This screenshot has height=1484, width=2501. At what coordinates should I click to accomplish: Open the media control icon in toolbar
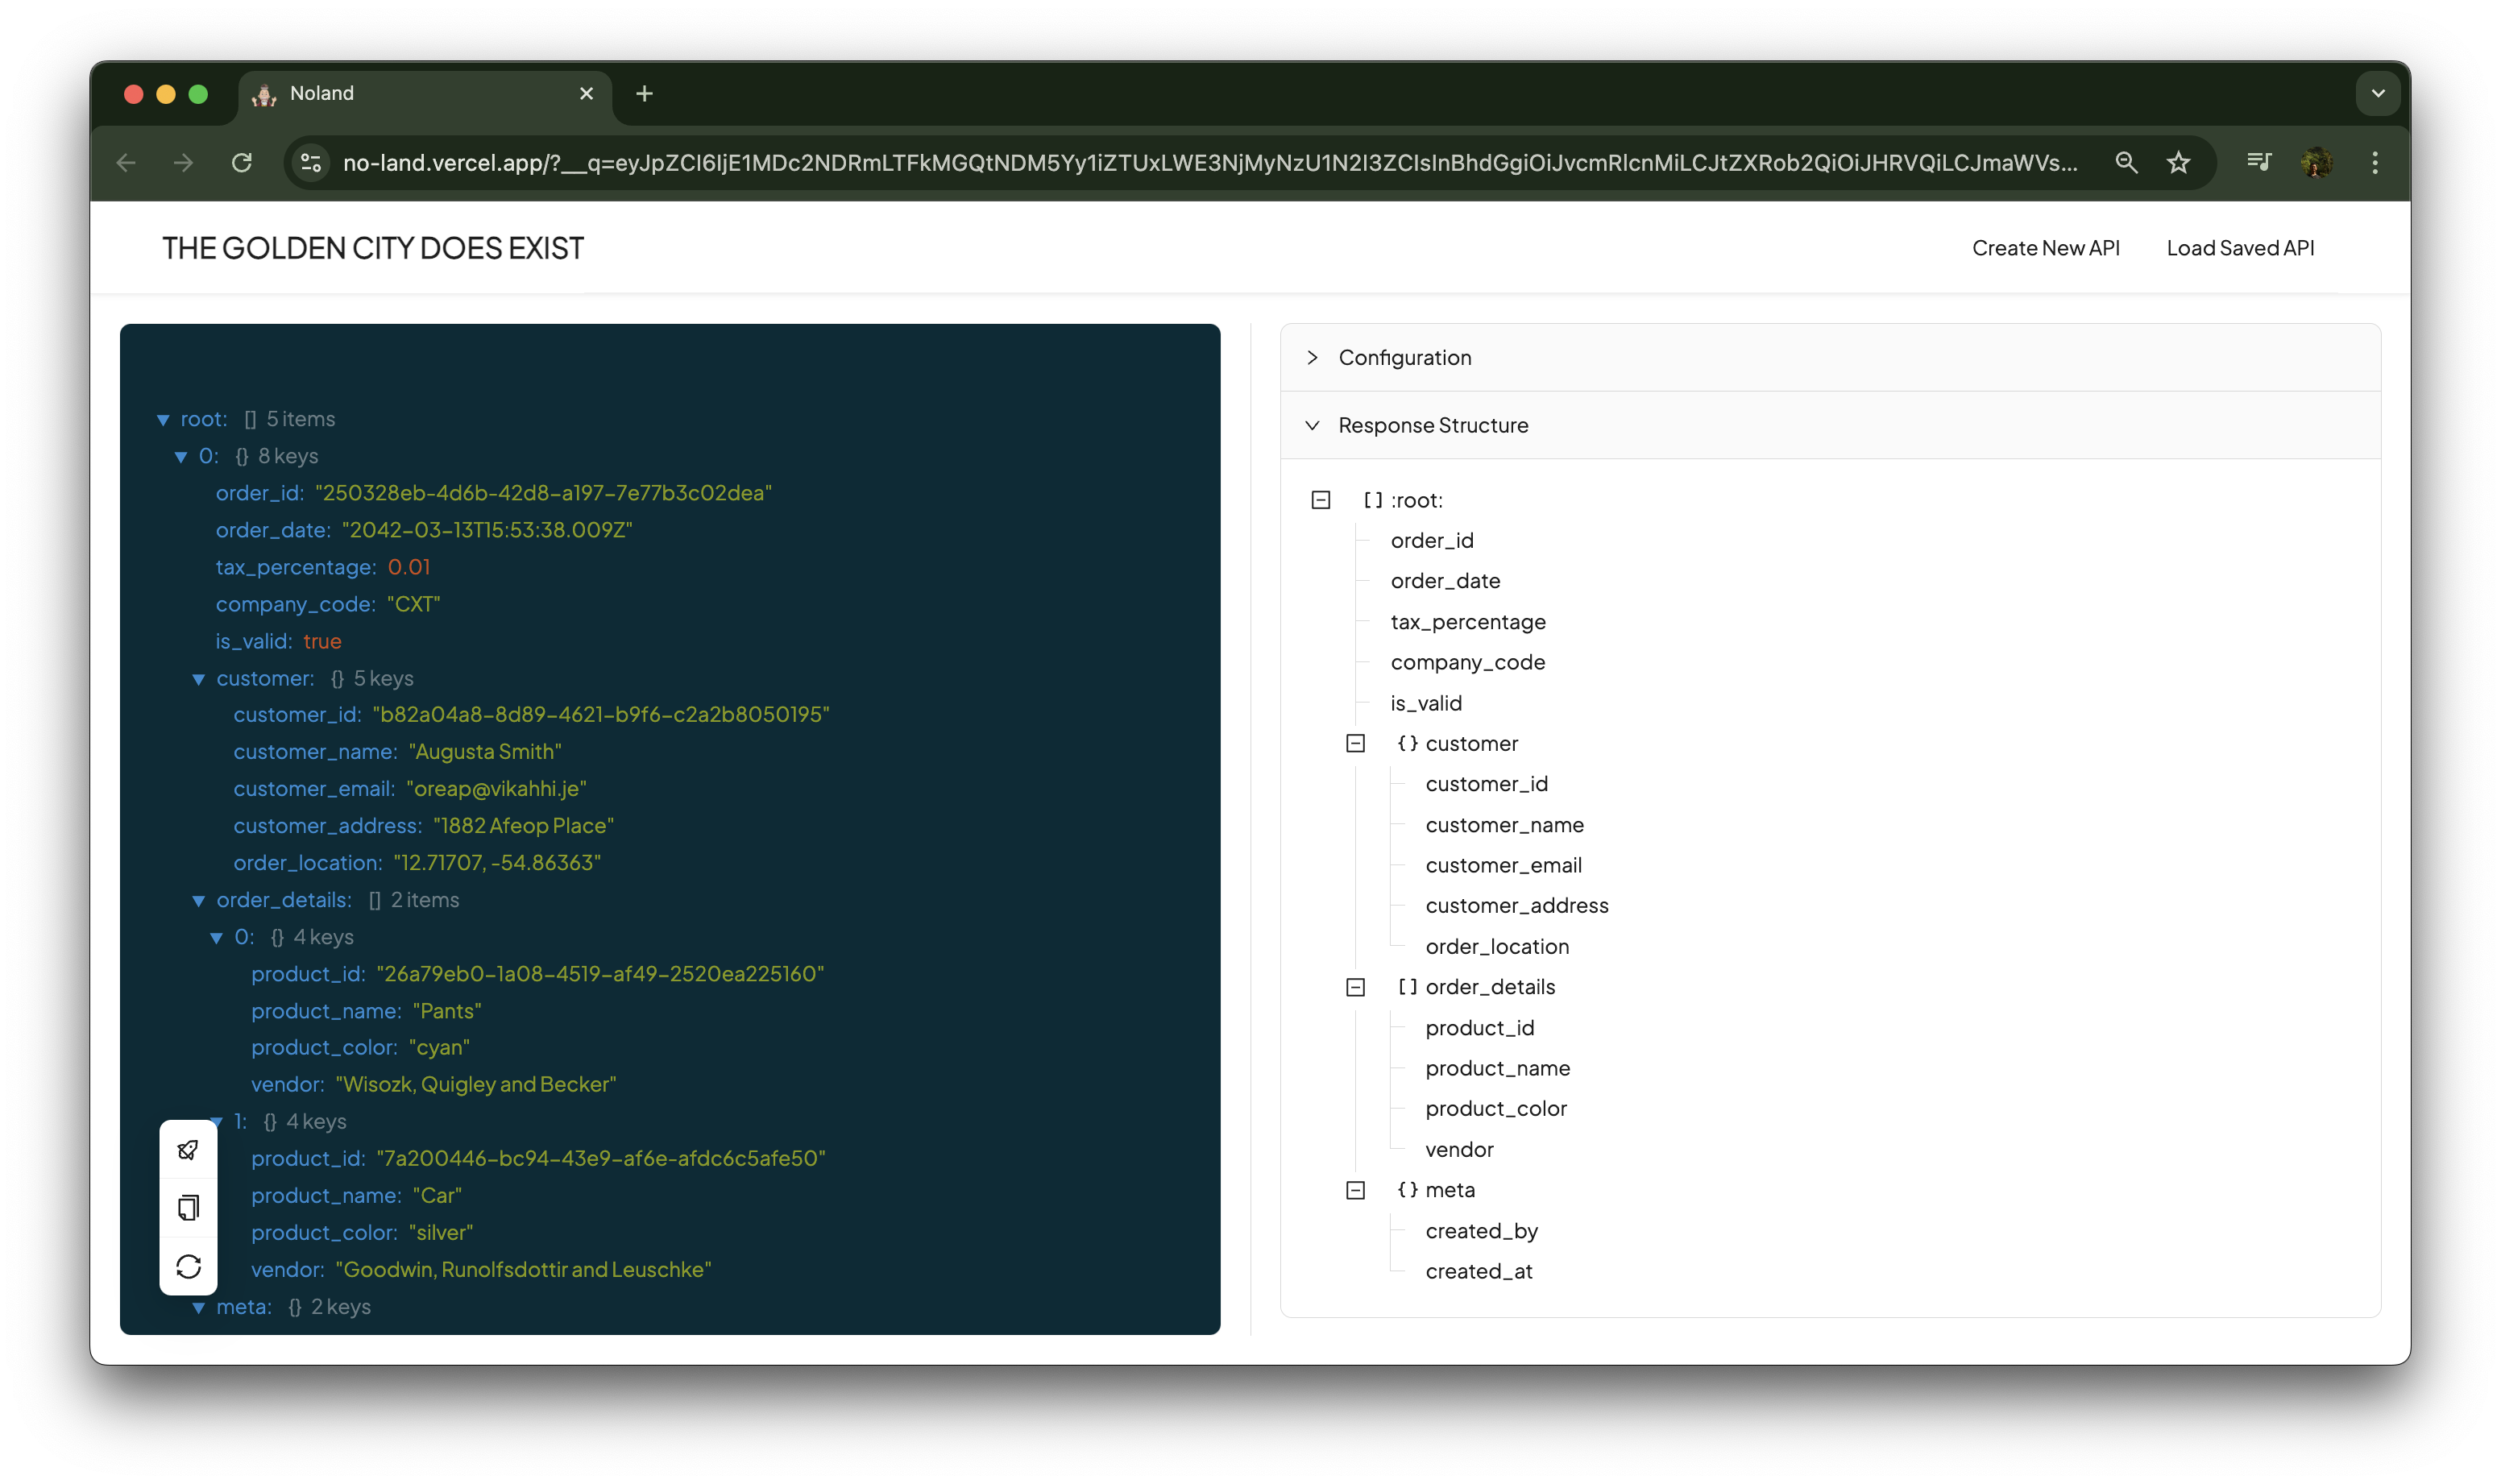click(x=2258, y=163)
